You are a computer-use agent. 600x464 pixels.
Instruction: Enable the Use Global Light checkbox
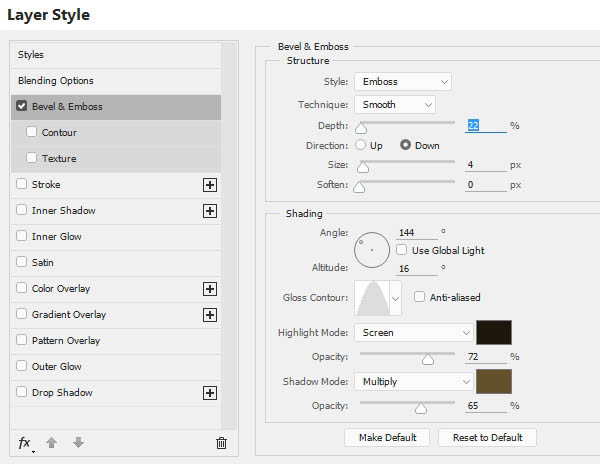point(402,250)
